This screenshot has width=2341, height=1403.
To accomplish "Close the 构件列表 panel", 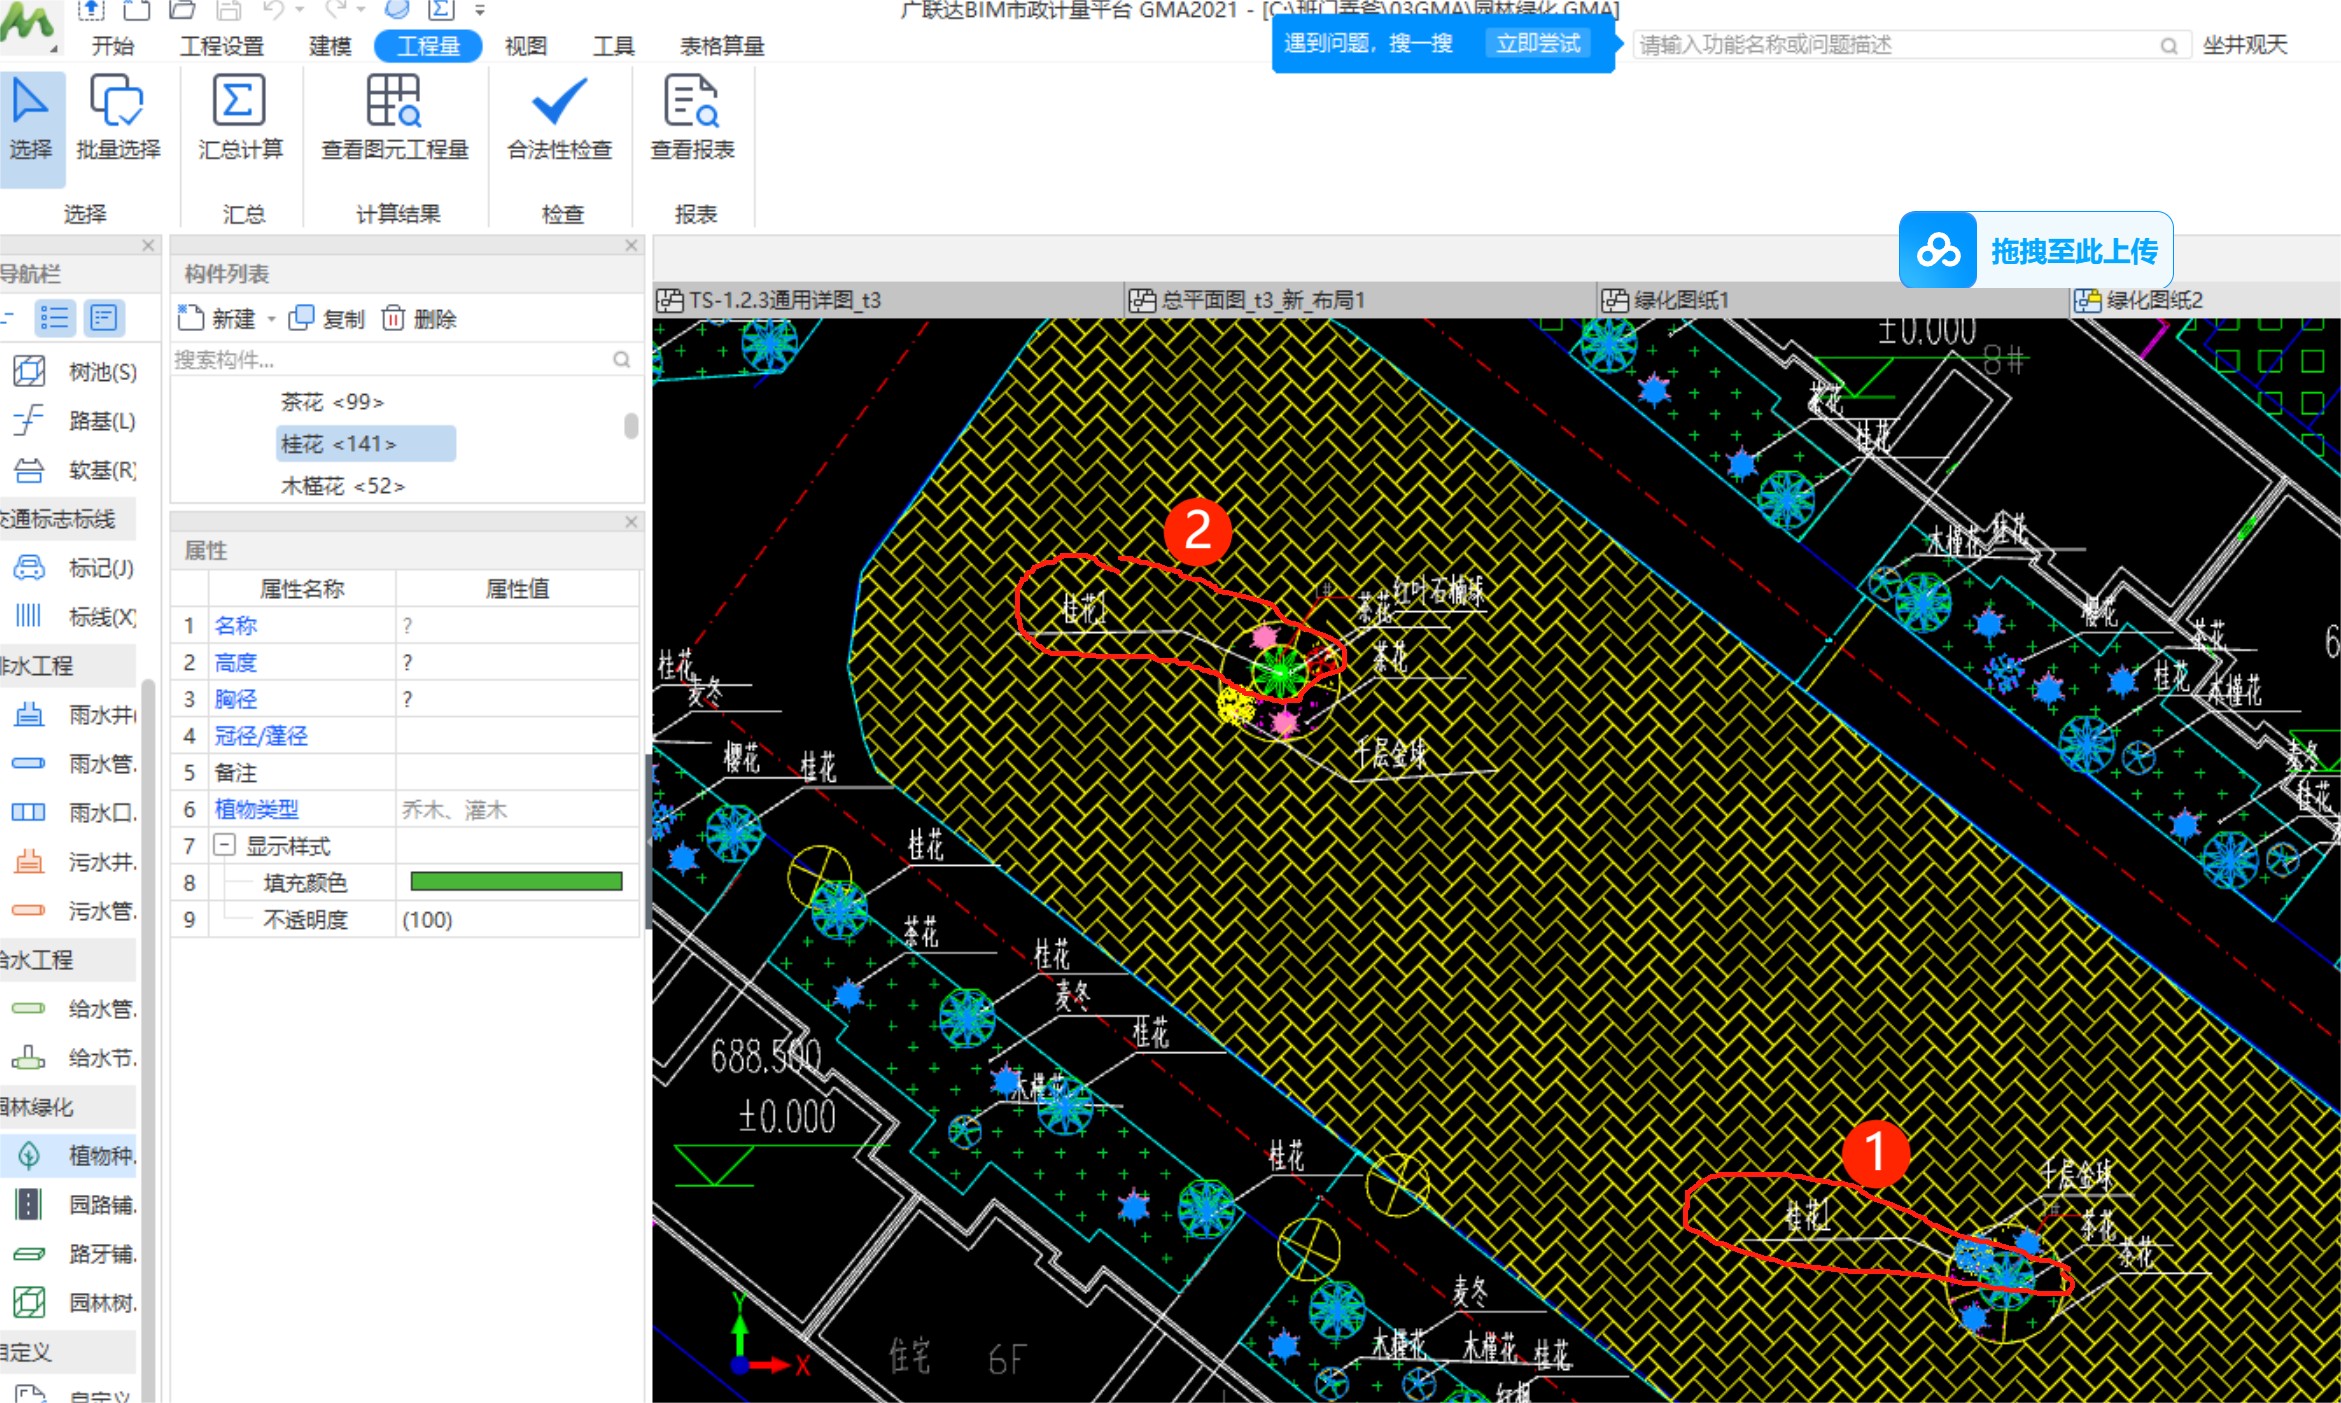I will pyautogui.click(x=631, y=245).
